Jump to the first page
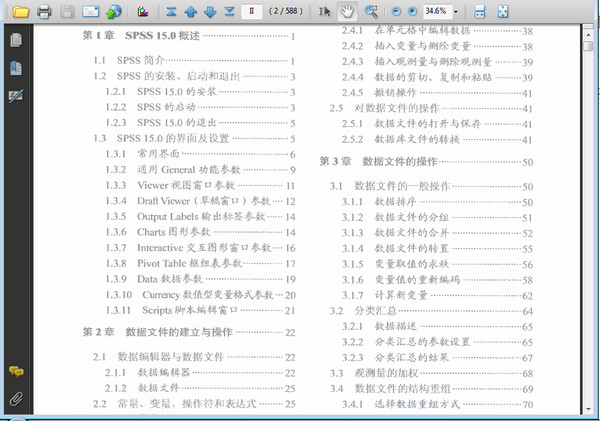 click(x=171, y=12)
